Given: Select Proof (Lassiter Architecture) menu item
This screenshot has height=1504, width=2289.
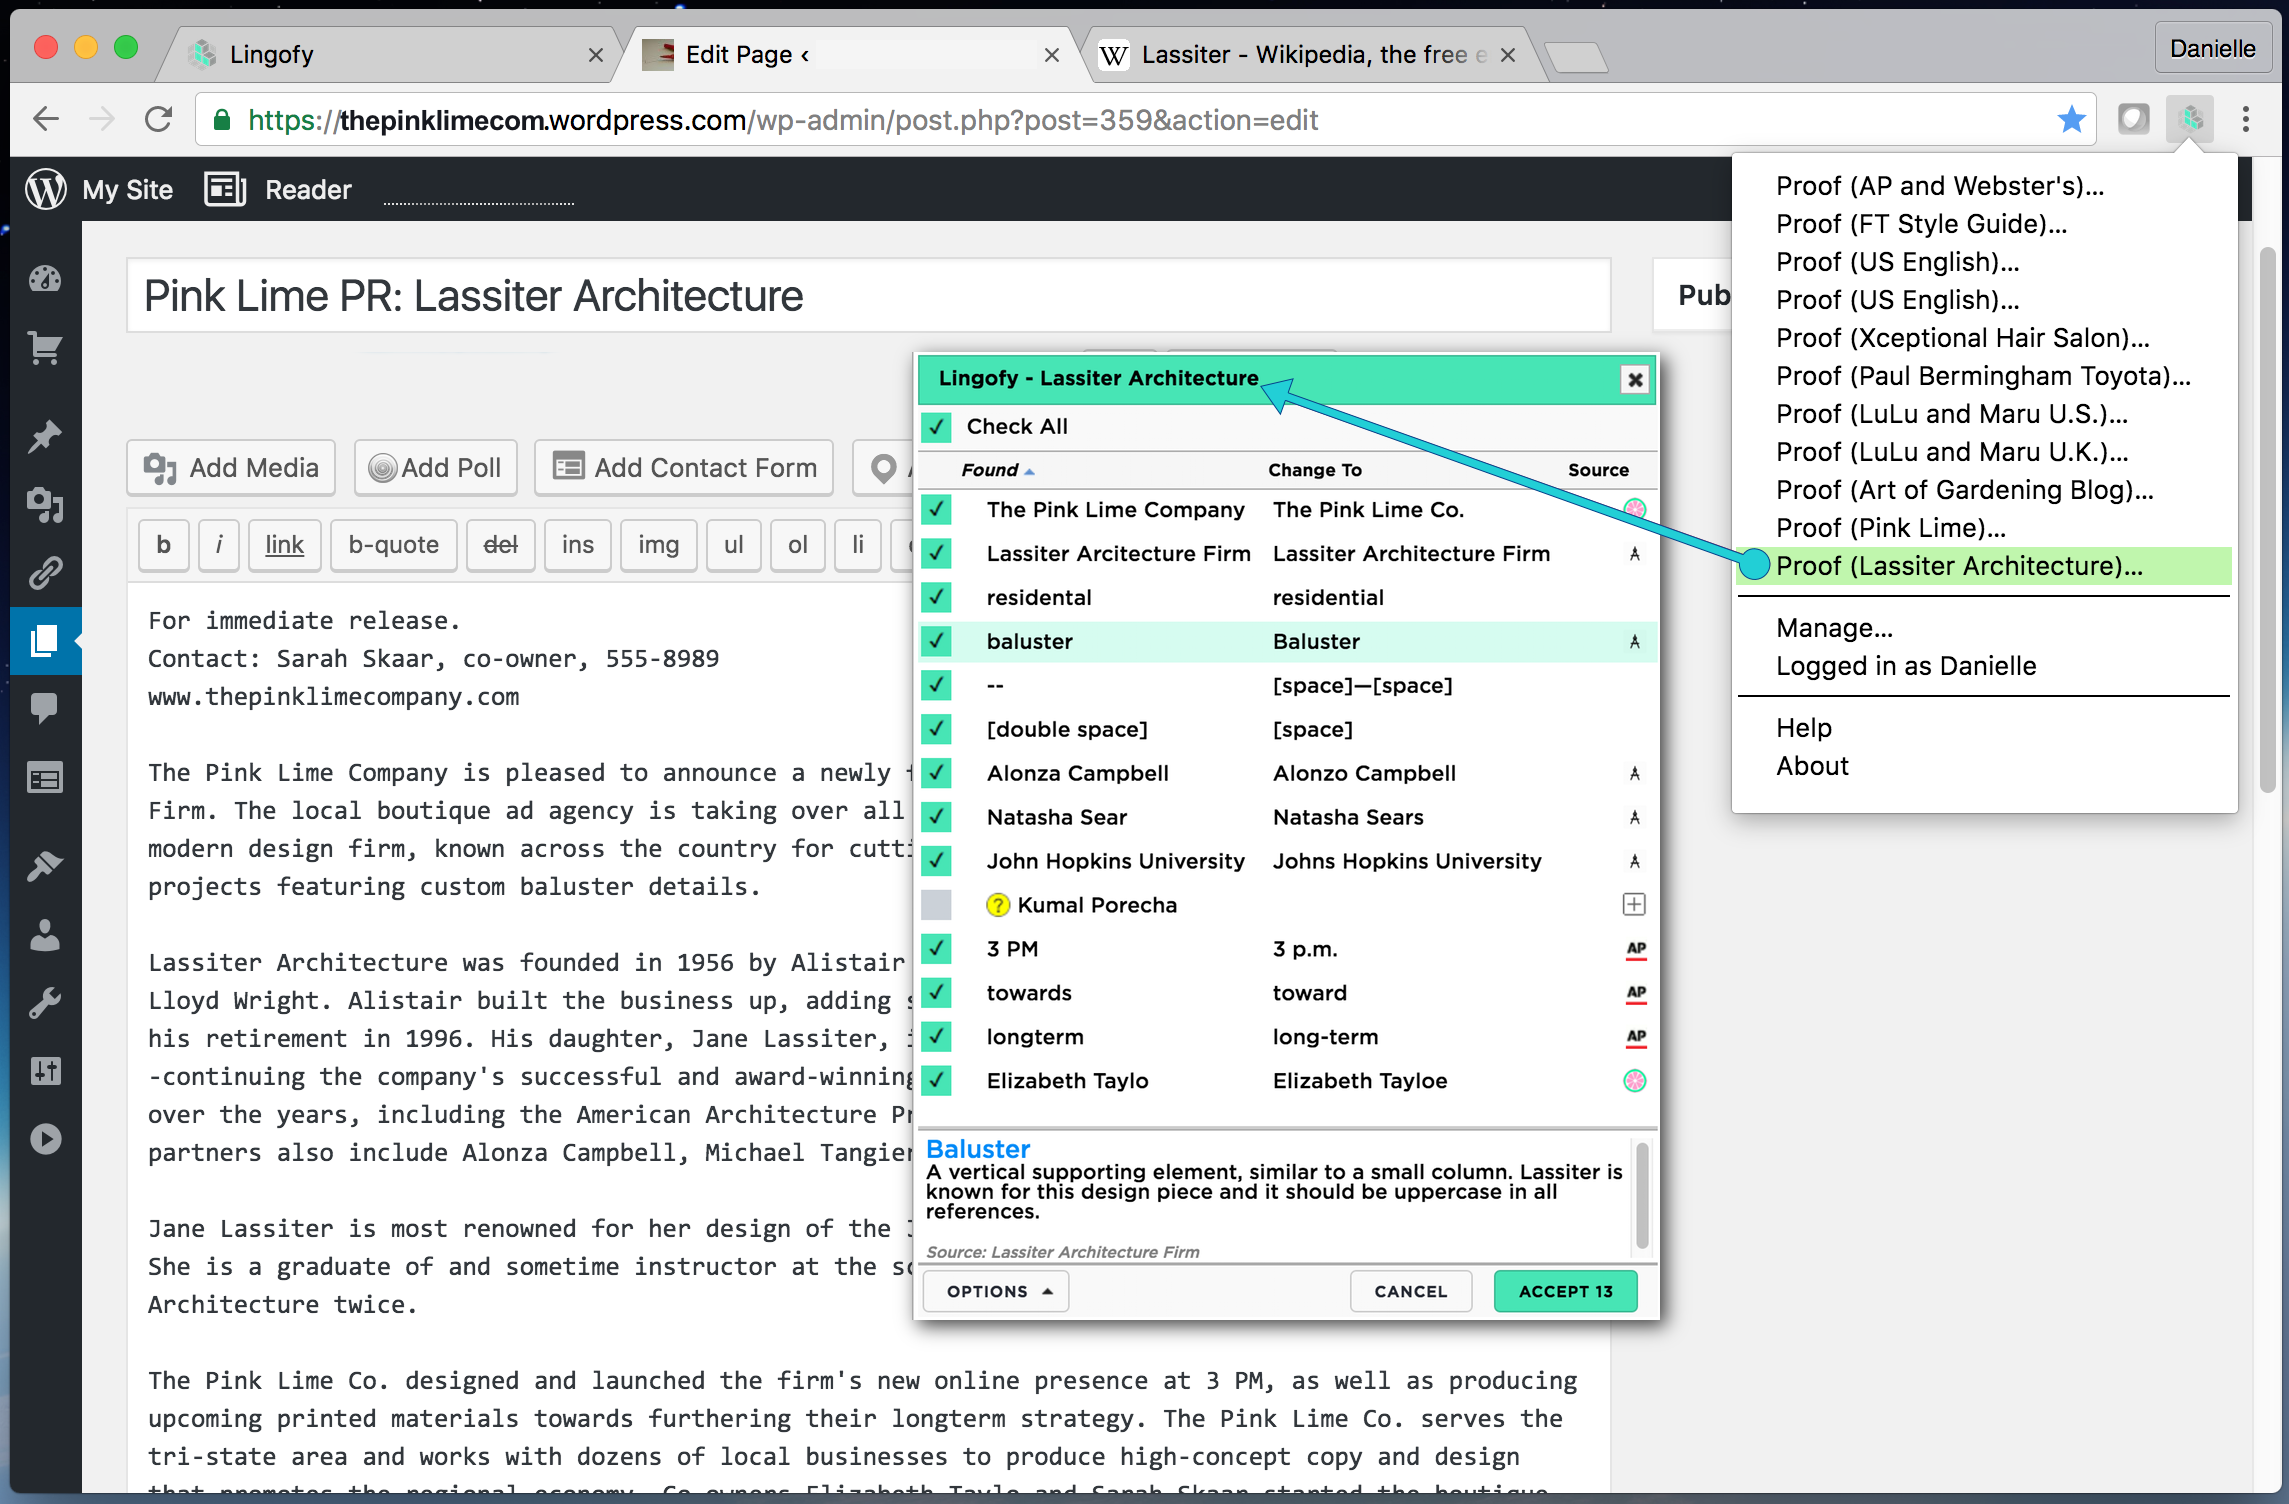Looking at the screenshot, I should tap(1984, 566).
